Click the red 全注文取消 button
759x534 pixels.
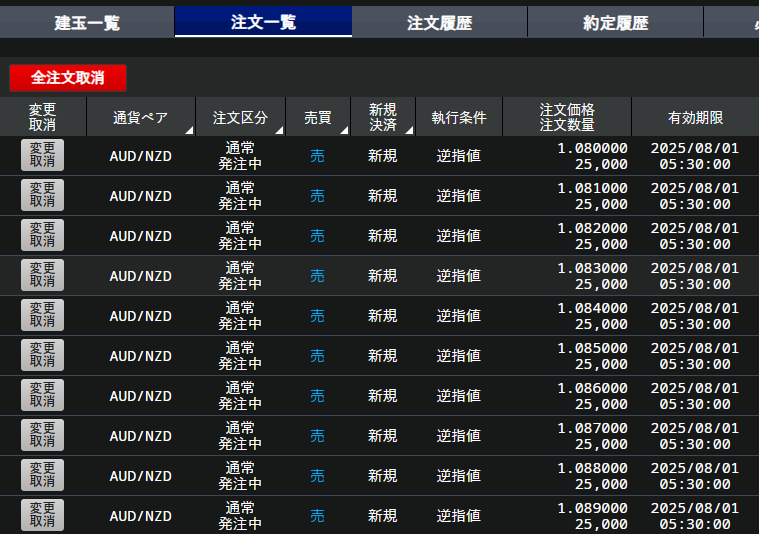click(x=68, y=77)
